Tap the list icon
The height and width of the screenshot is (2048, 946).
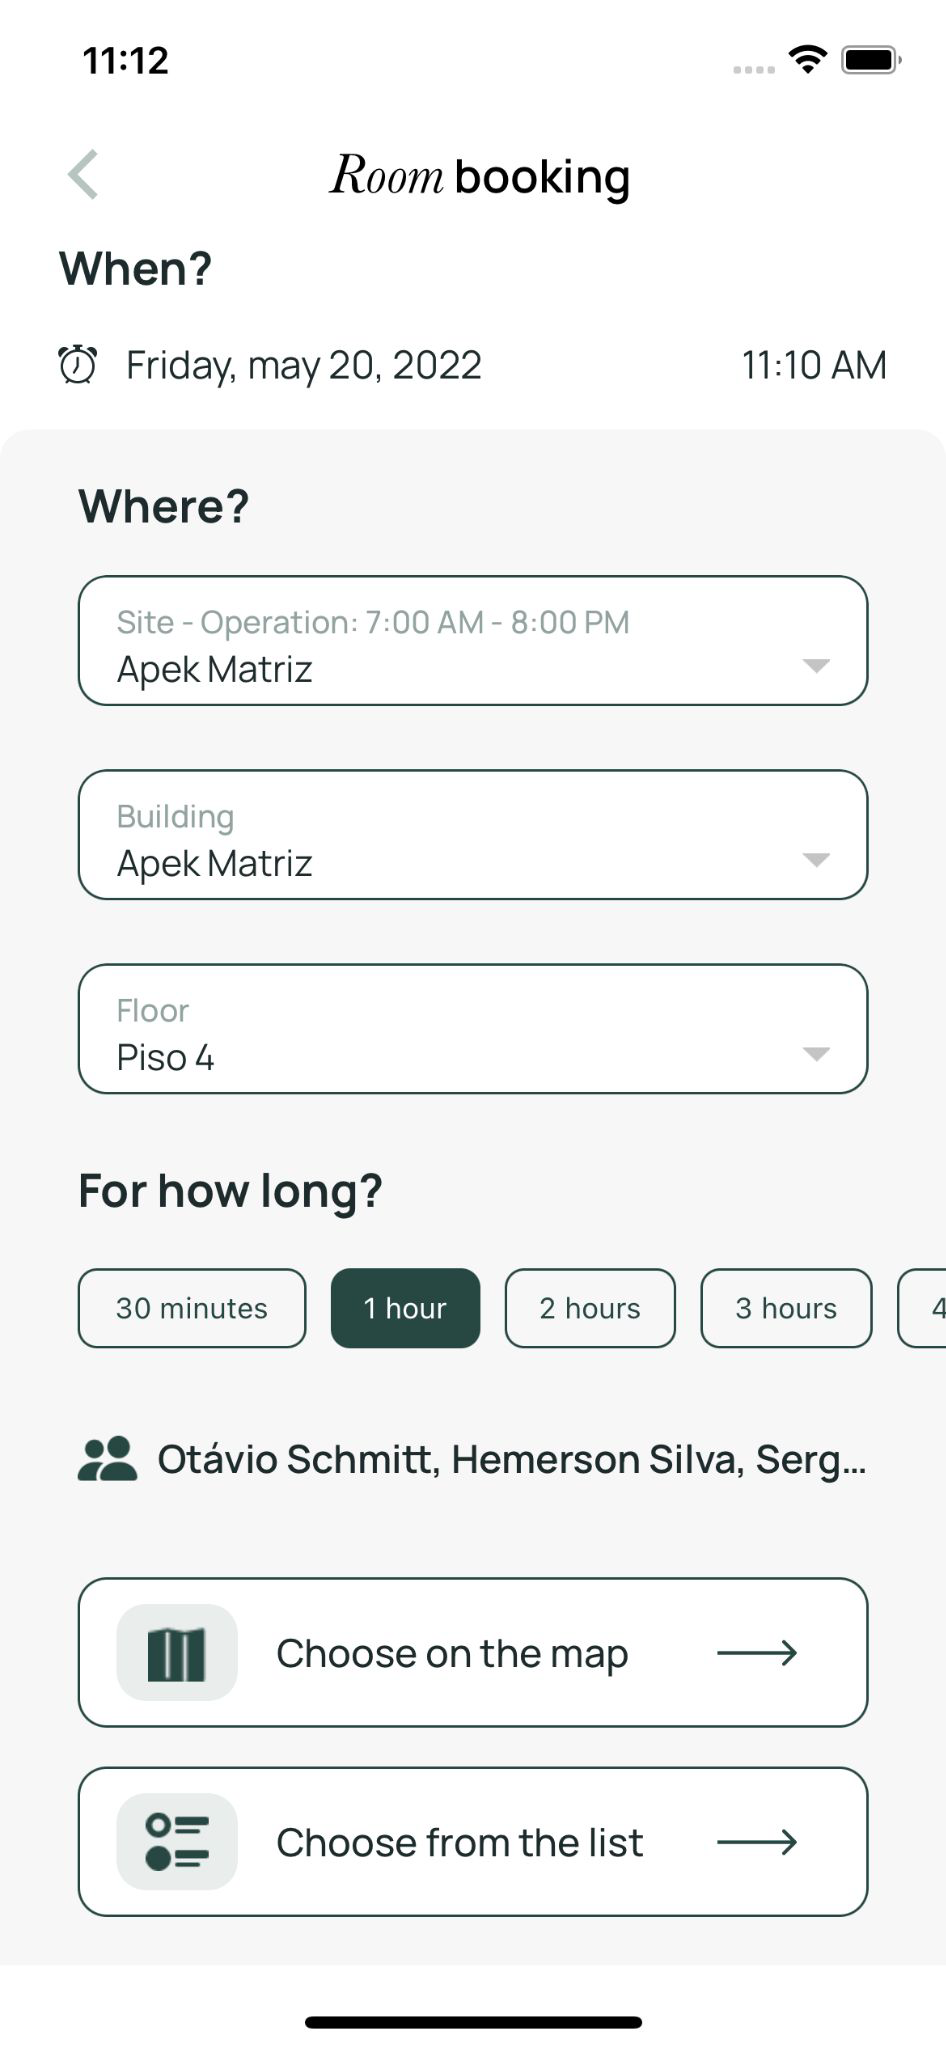click(x=177, y=1841)
